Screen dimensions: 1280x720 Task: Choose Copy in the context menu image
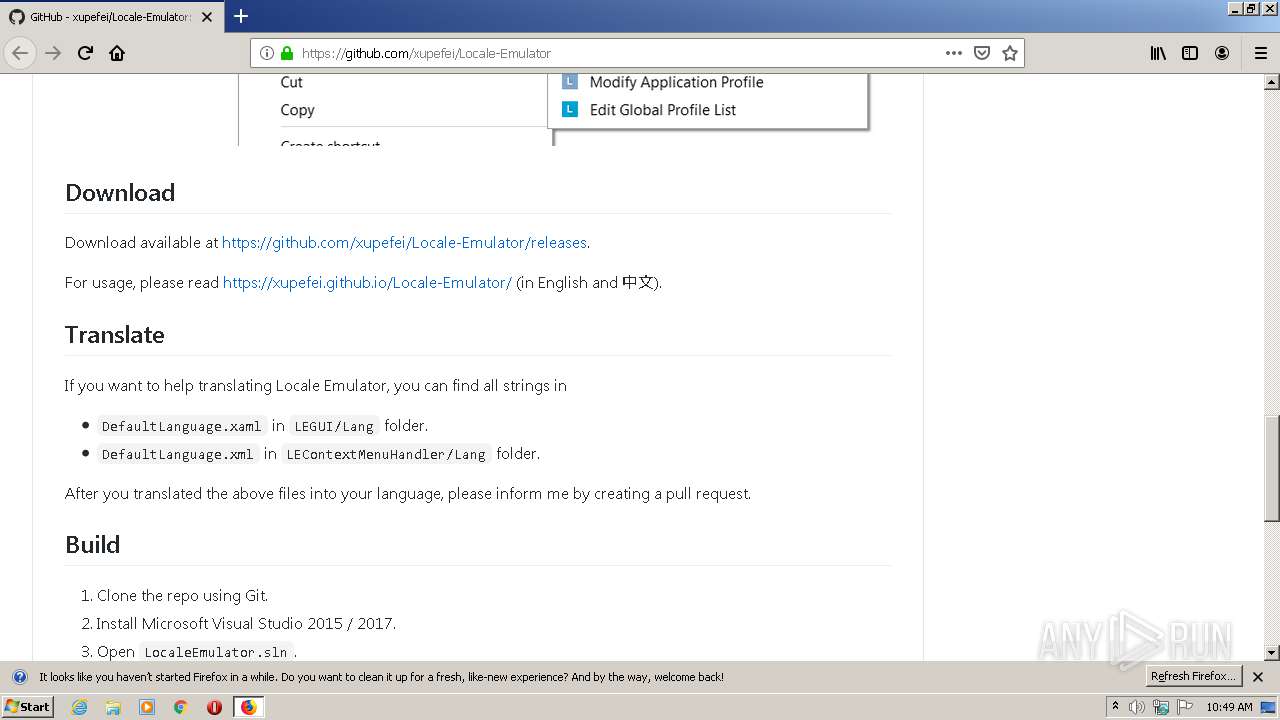click(x=297, y=110)
